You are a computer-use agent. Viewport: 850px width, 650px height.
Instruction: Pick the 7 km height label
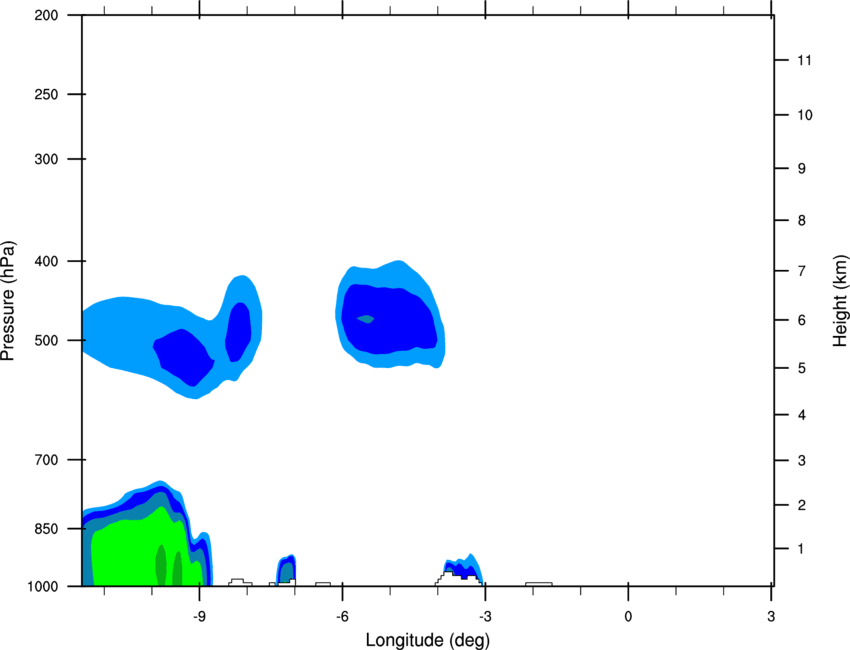tap(801, 271)
